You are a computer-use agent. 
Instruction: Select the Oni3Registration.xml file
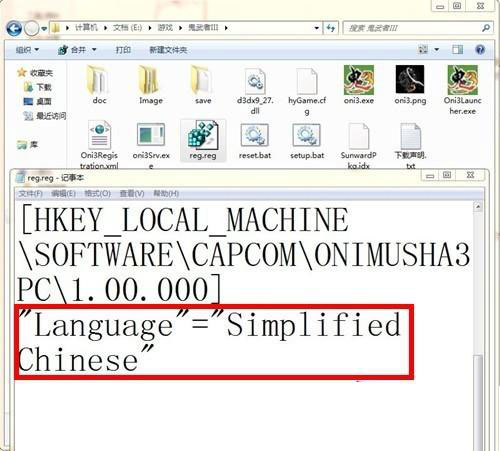(99, 145)
